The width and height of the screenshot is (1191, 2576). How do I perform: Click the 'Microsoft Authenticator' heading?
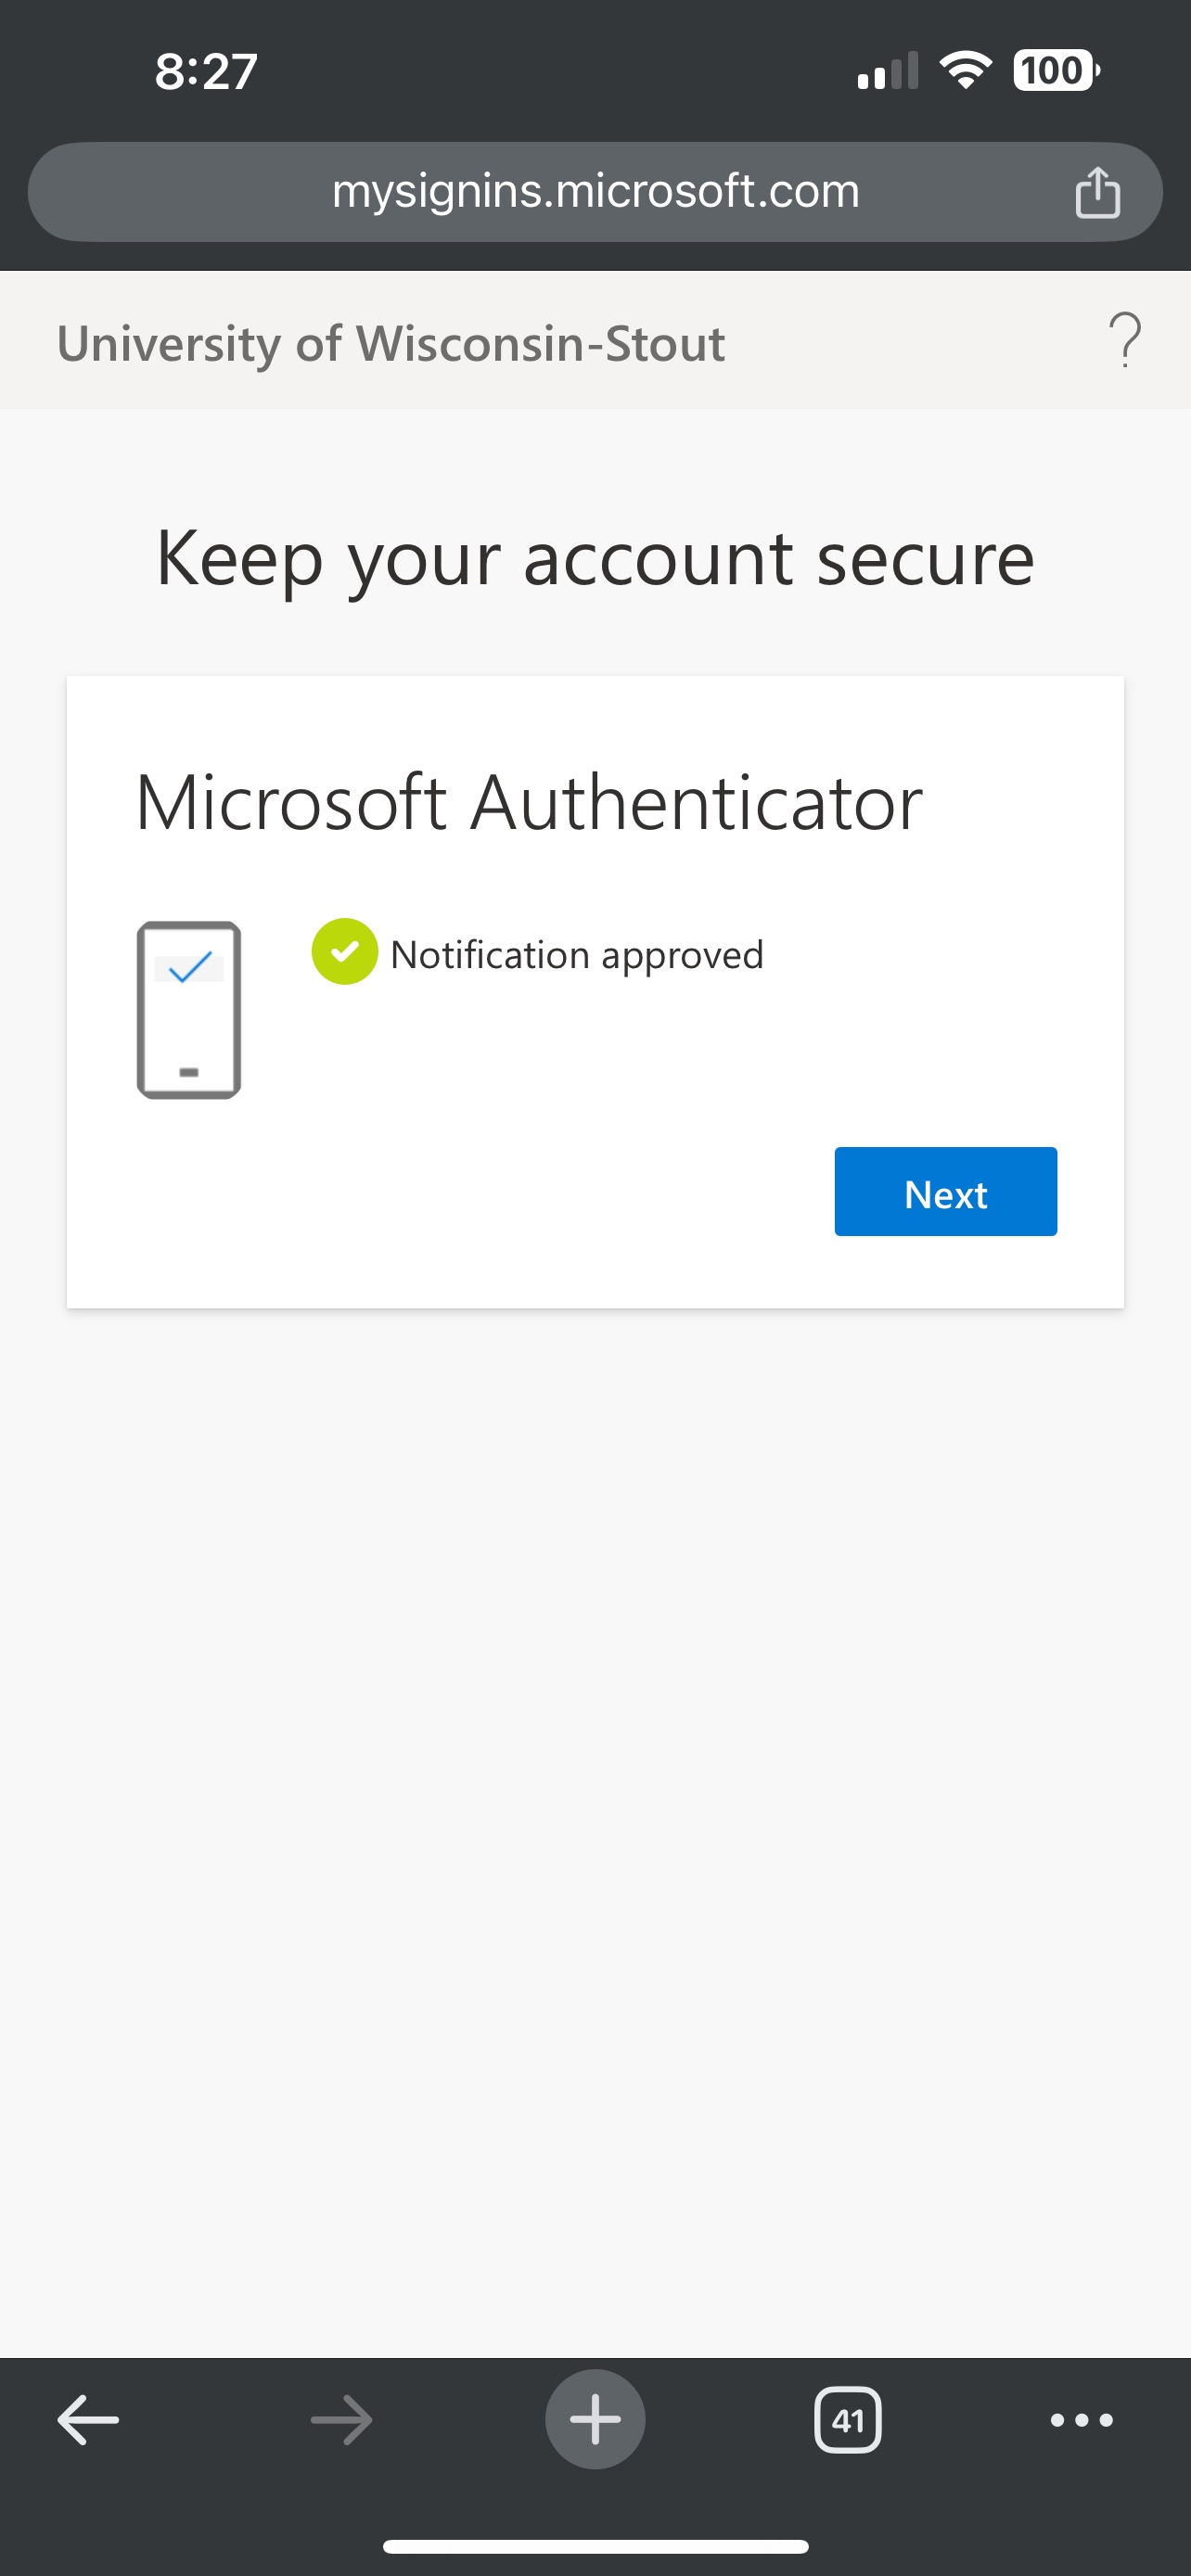pyautogui.click(x=529, y=802)
